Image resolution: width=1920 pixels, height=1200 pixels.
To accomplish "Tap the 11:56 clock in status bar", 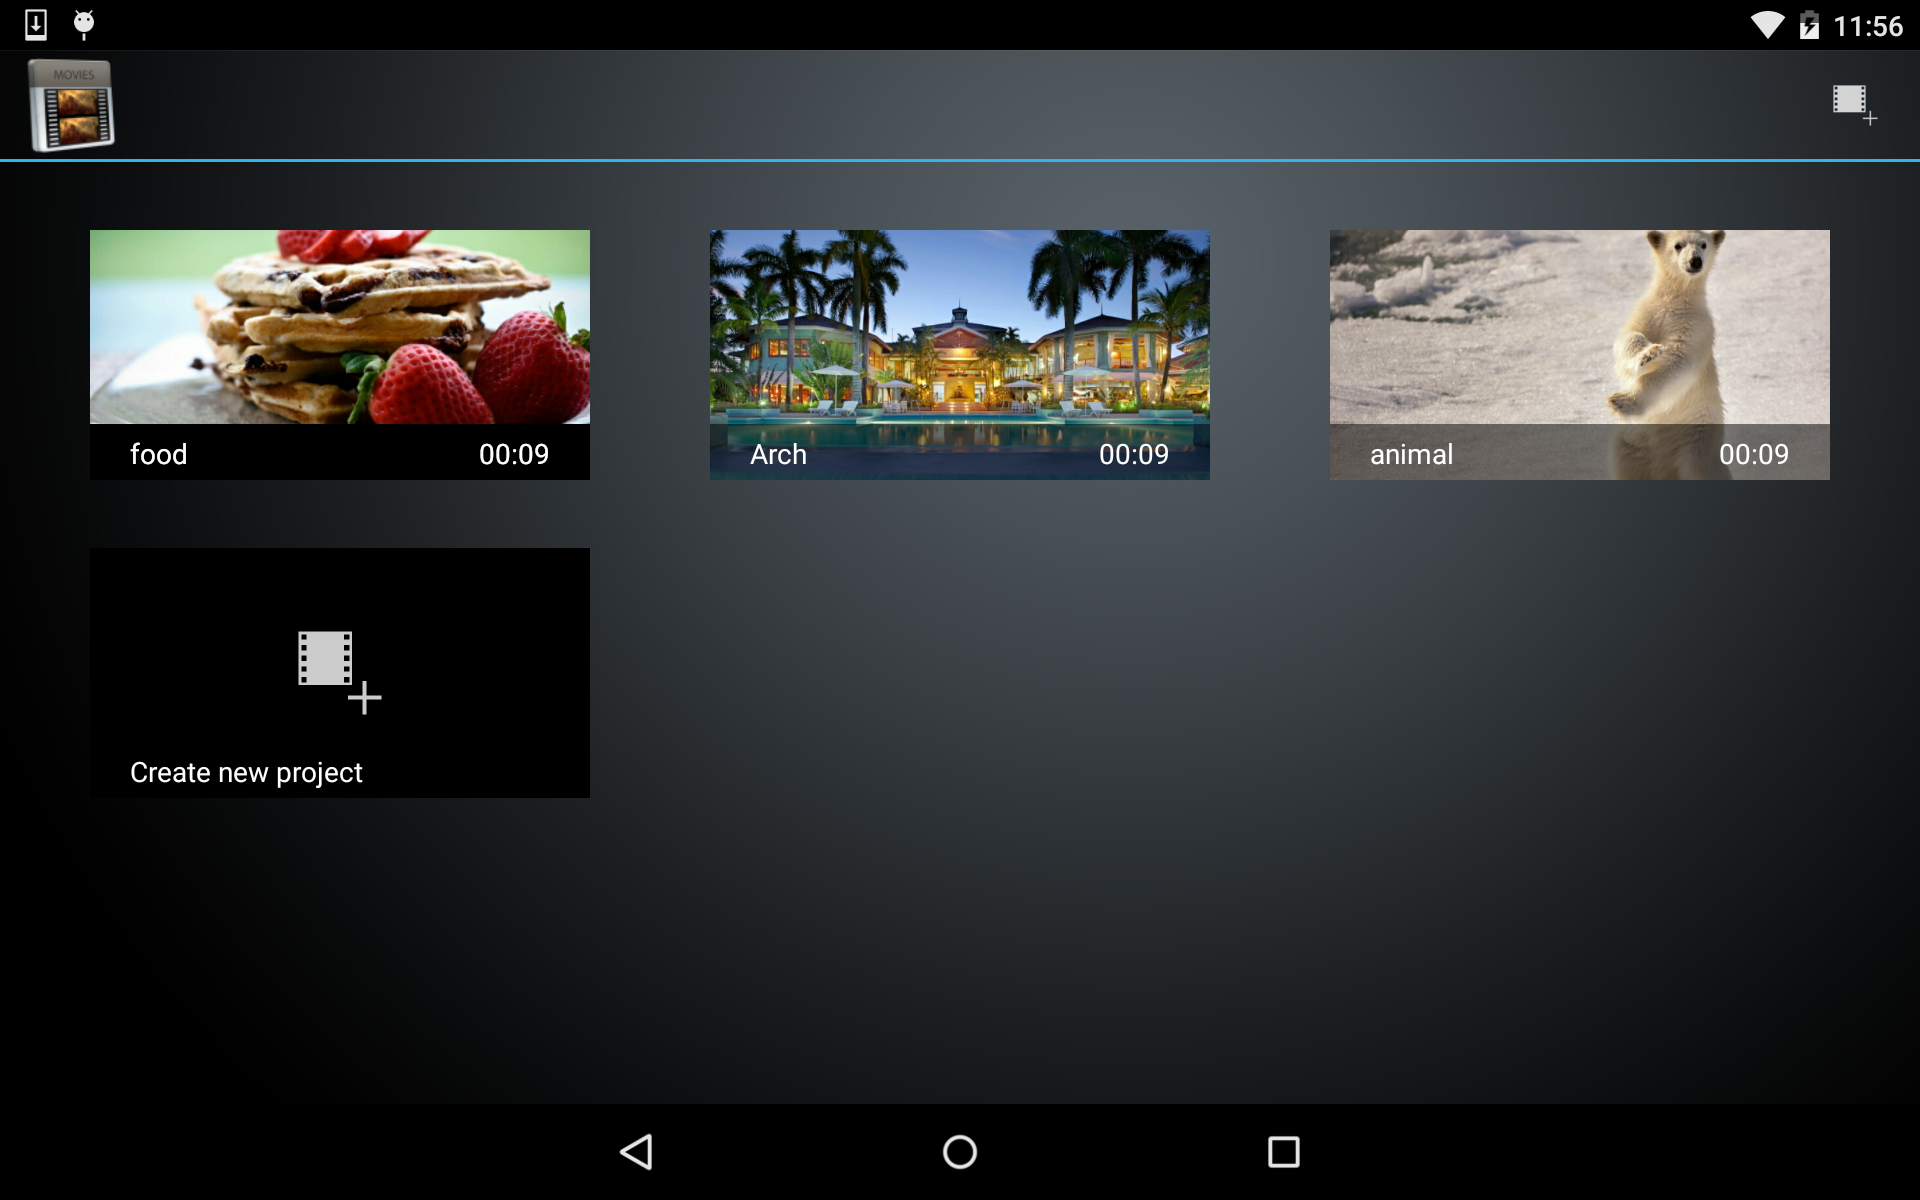I will (1867, 26).
